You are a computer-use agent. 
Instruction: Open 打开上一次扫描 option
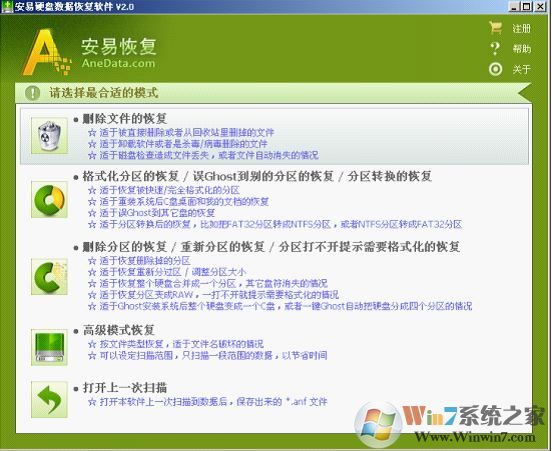[x=125, y=388]
